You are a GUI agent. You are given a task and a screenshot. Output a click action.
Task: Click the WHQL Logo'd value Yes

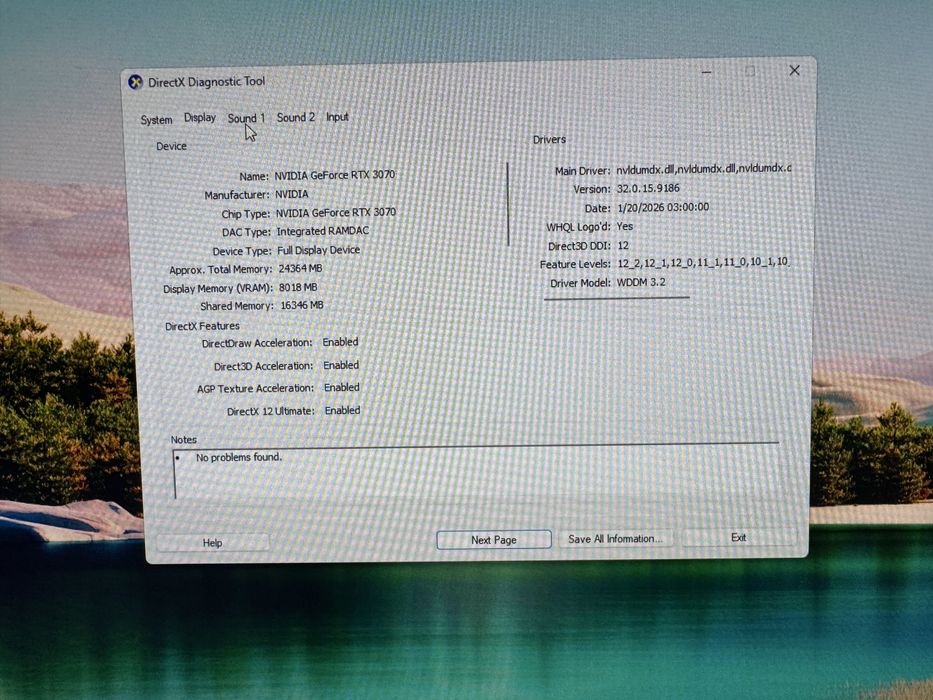pyautogui.click(x=625, y=226)
